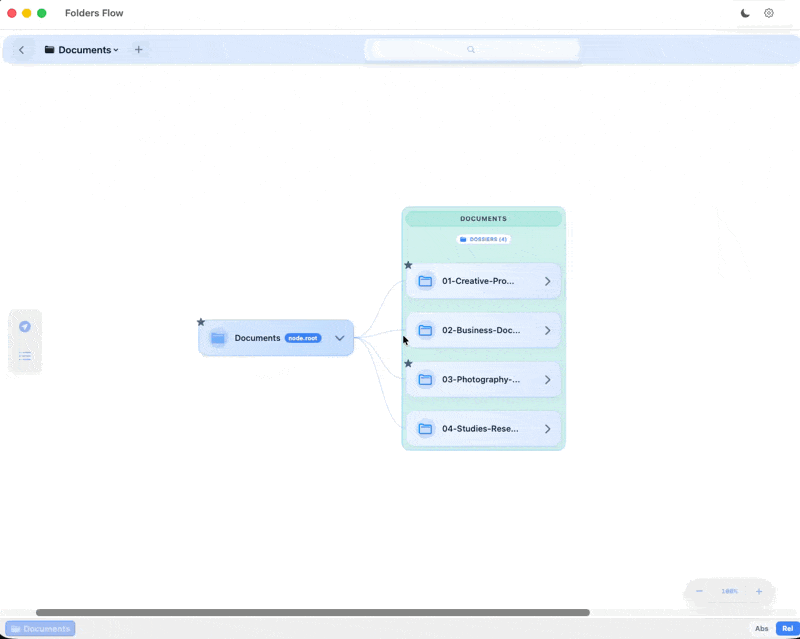Toggle the star on the Documents root node

200,321
